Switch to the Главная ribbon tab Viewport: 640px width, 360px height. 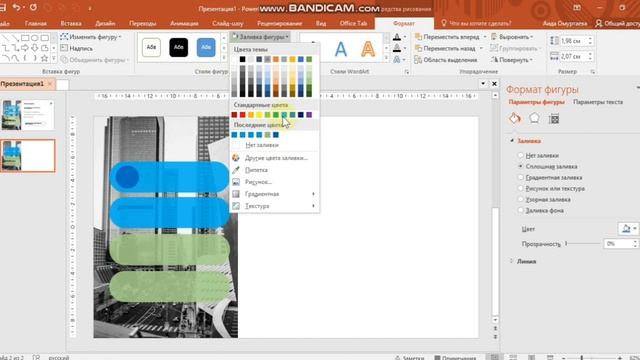pyautogui.click(x=36, y=24)
